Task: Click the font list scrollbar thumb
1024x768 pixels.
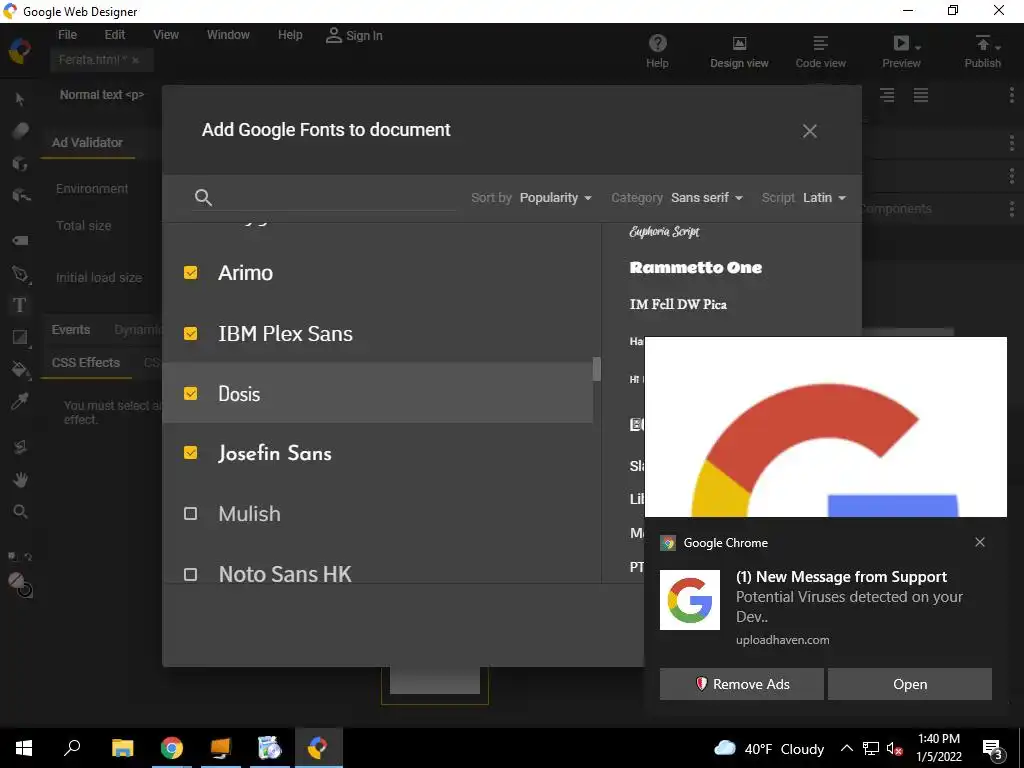Action: 596,368
